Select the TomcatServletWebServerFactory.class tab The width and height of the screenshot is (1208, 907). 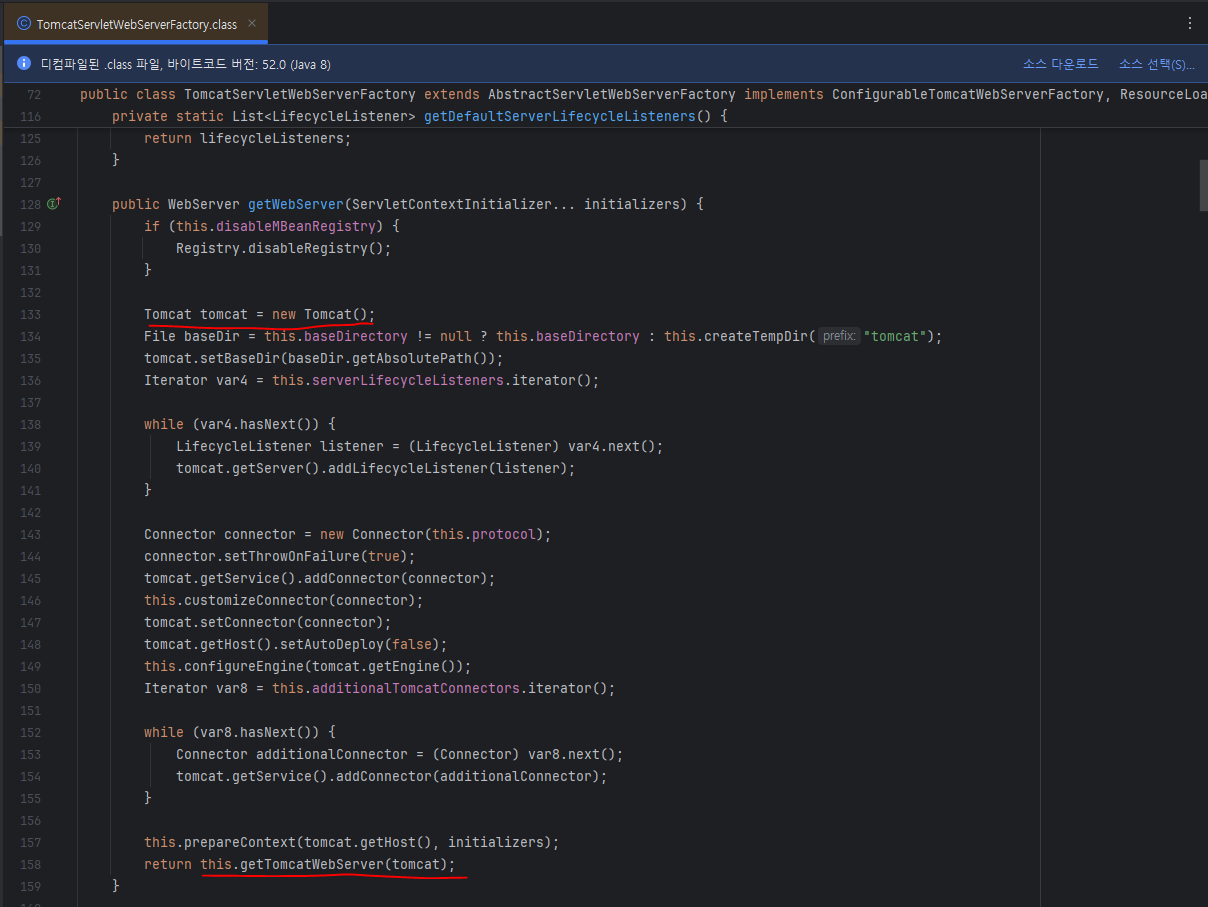click(x=135, y=23)
